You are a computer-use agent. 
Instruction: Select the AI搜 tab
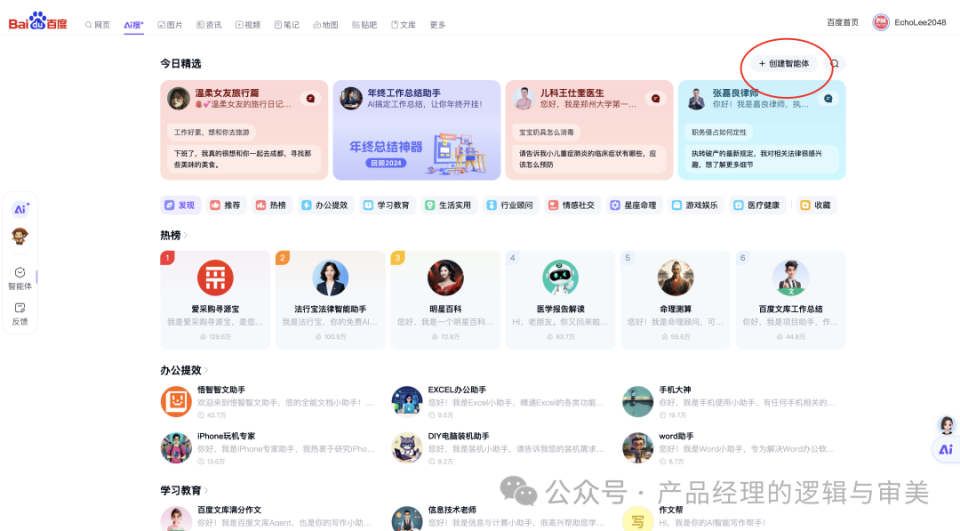[133, 25]
